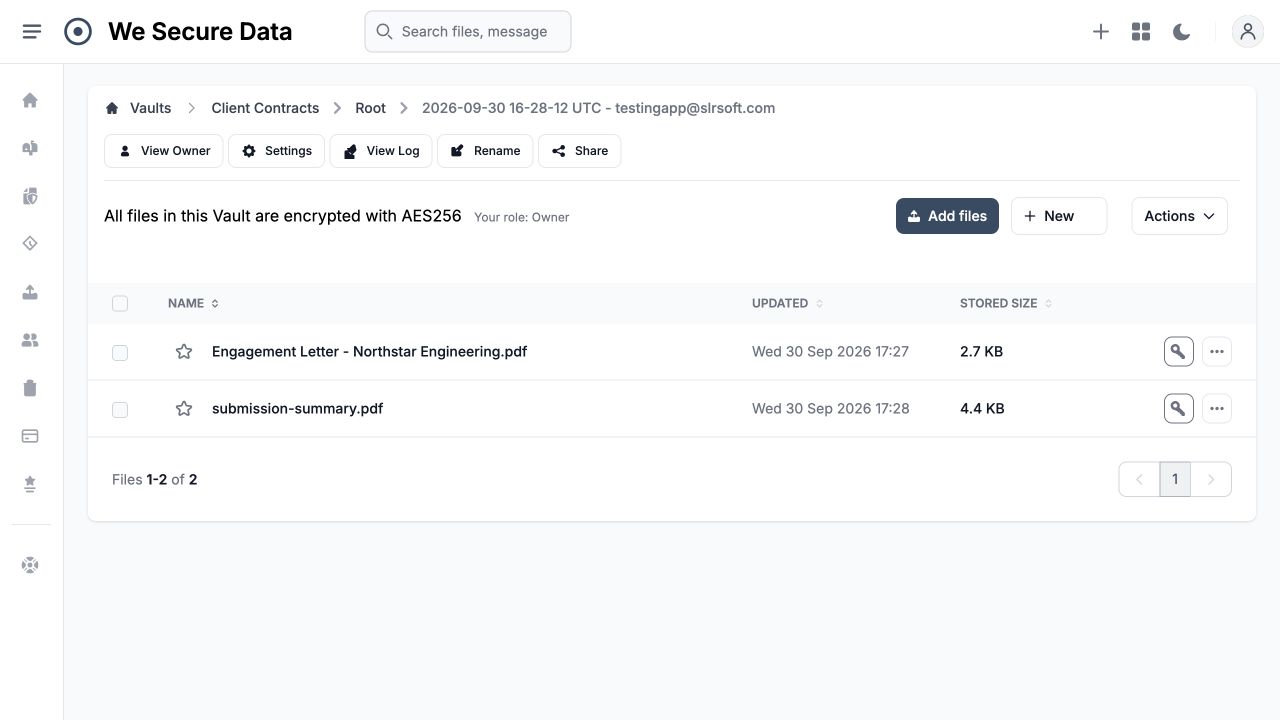The height and width of the screenshot is (720, 1280).
Task: Go to Client Contracts breadcrumb
Action: pos(265,108)
